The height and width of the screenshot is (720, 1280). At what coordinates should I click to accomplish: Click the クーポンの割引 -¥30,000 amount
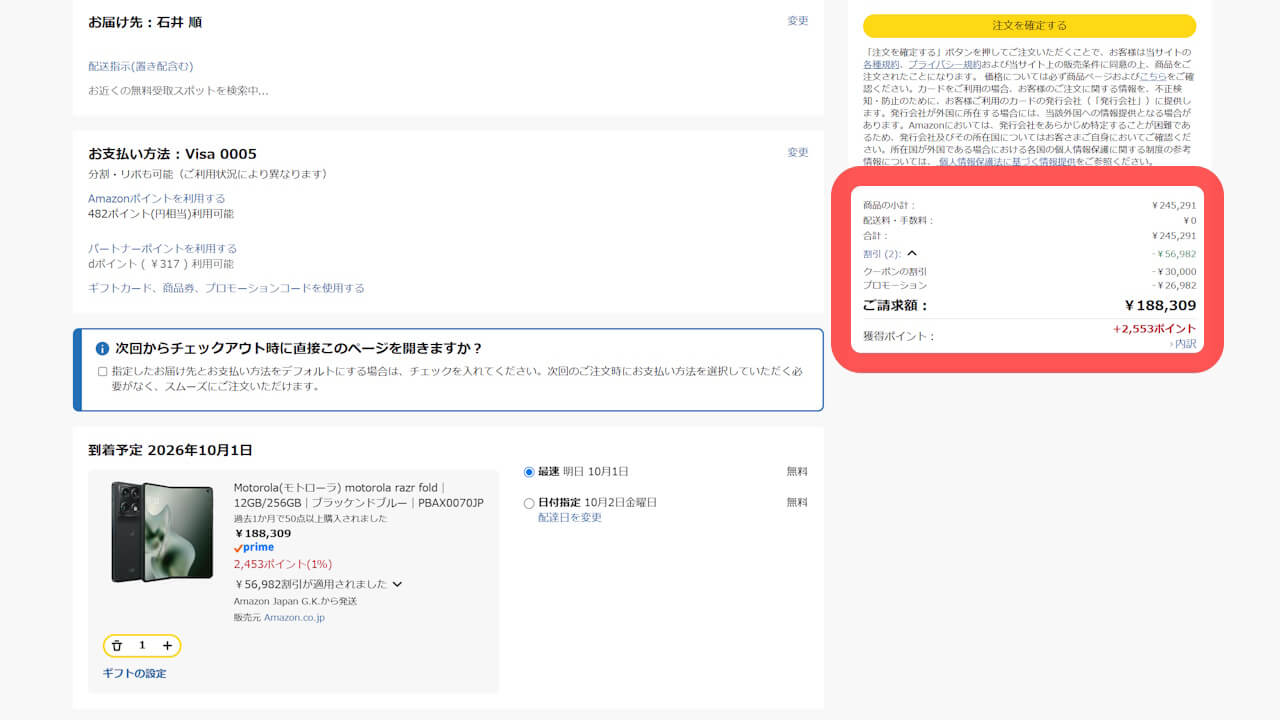tap(1174, 271)
